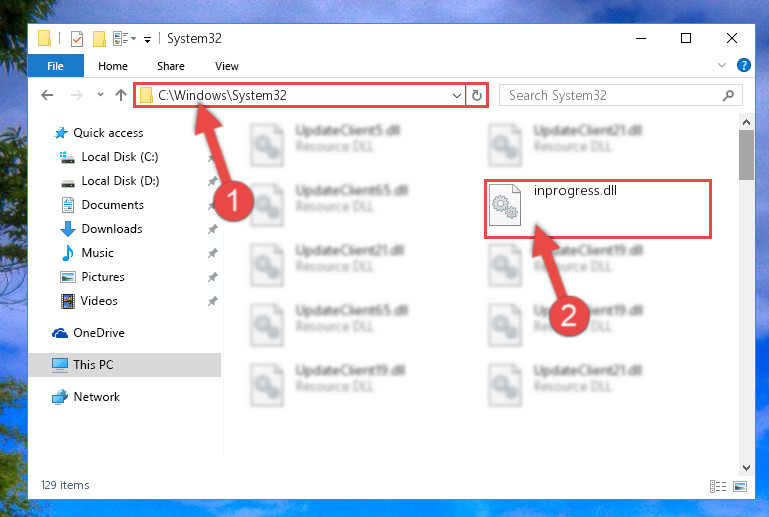This screenshot has height=517, width=769.
Task: Refresh the System32 folder view
Action: pyautogui.click(x=477, y=95)
